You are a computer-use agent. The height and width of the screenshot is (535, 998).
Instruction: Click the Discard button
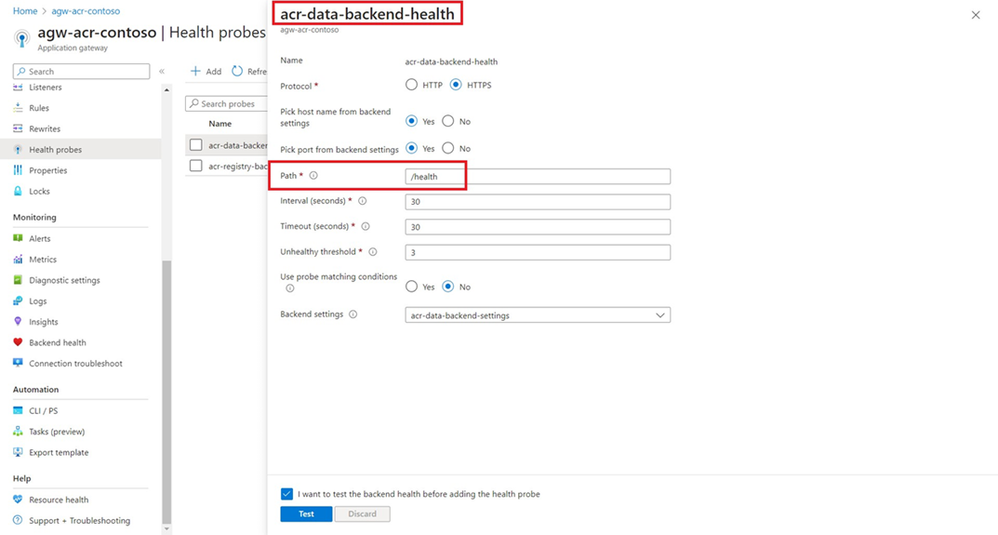click(362, 514)
